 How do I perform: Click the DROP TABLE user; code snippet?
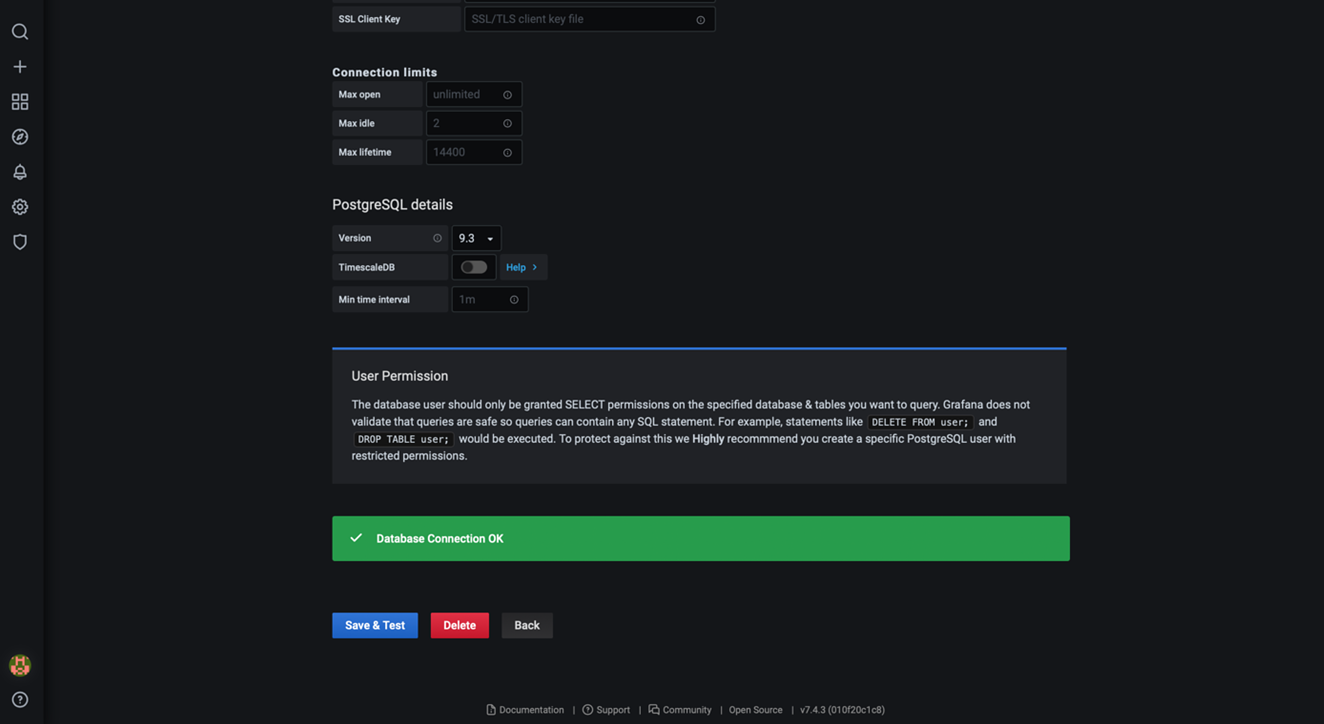tap(404, 439)
